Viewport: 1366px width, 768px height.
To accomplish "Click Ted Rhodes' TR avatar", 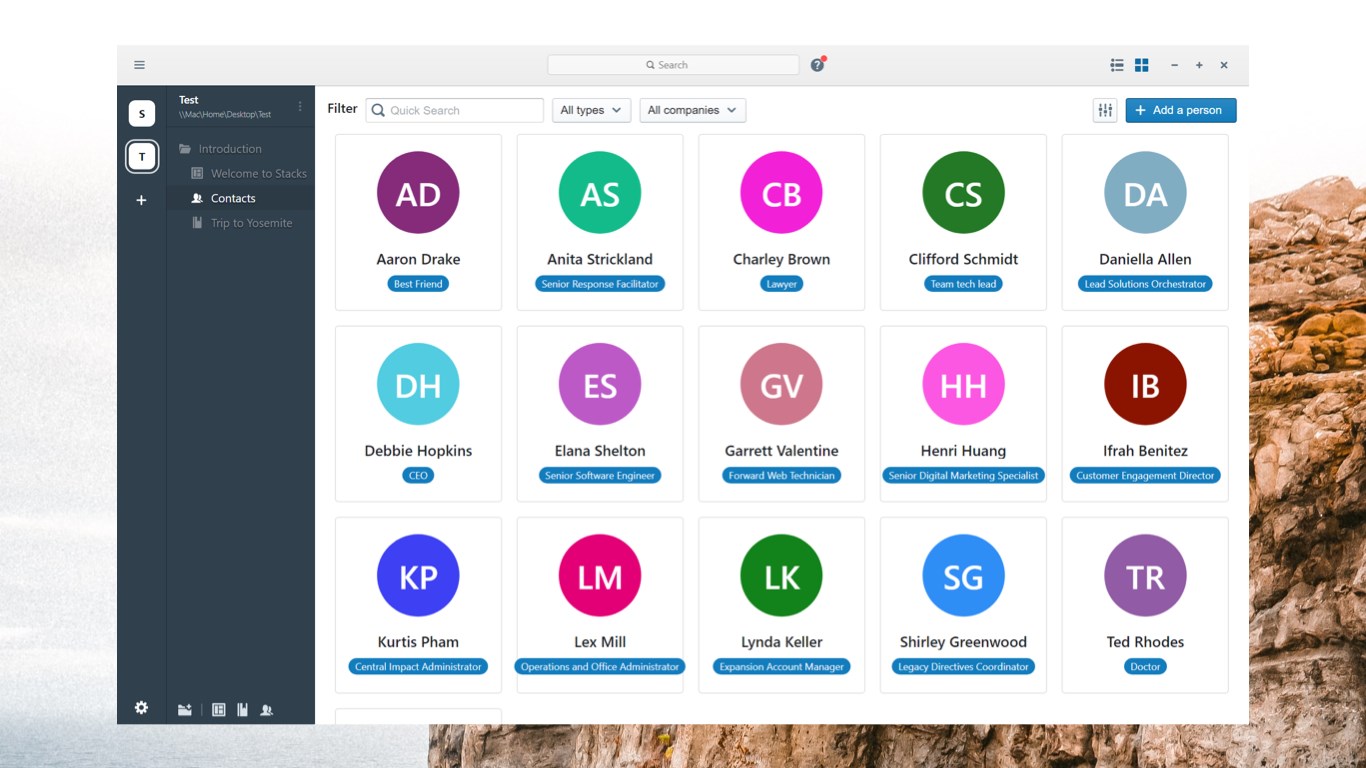I will coord(1145,576).
